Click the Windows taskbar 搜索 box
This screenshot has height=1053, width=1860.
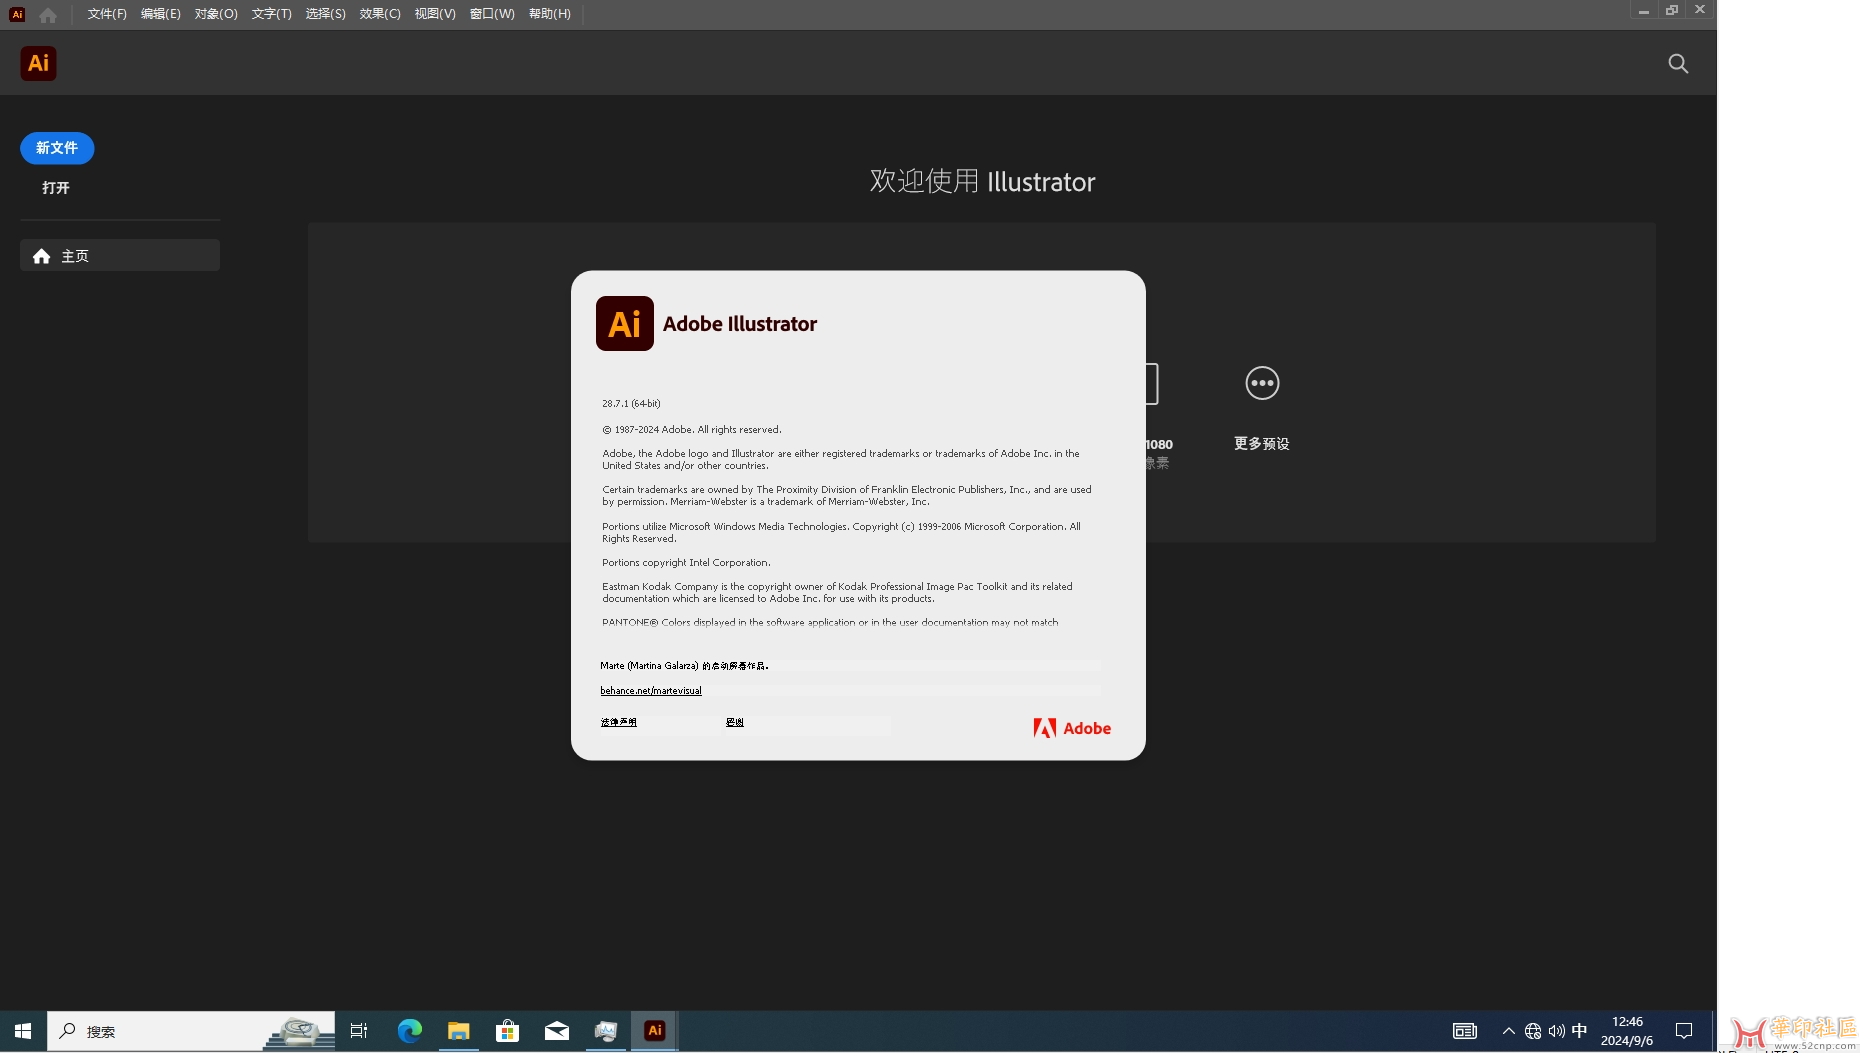pos(191,1031)
